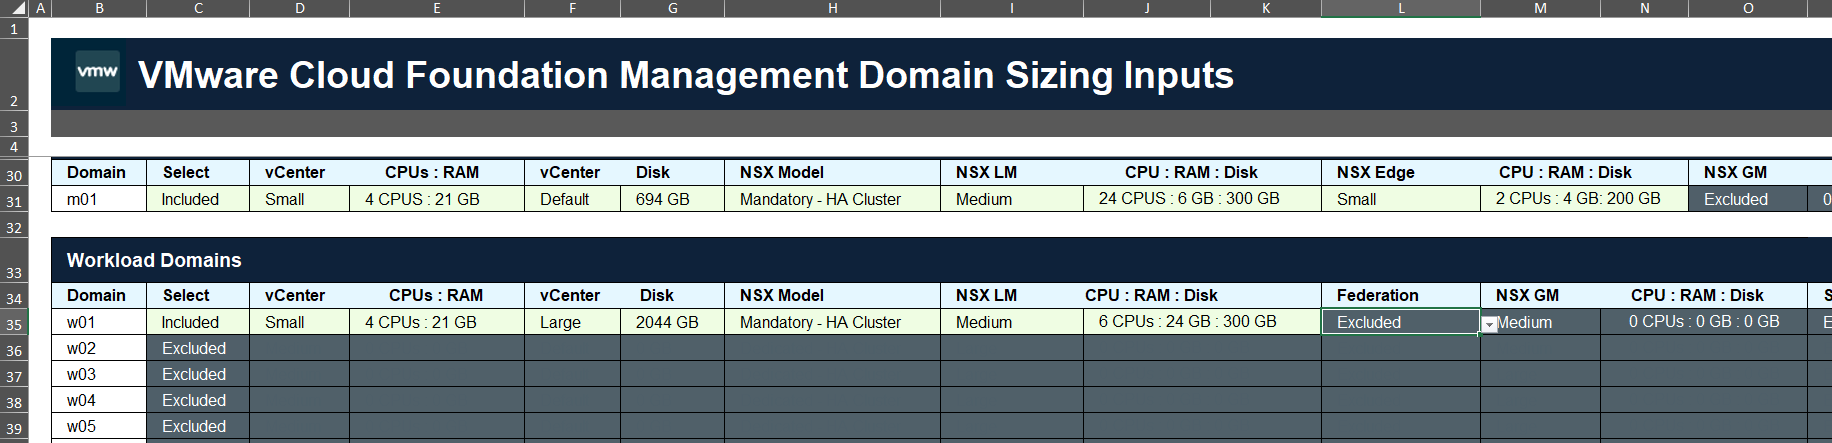Click w01 Select cell showing Included
Viewport: 1832px width, 443px height.
pos(198,322)
